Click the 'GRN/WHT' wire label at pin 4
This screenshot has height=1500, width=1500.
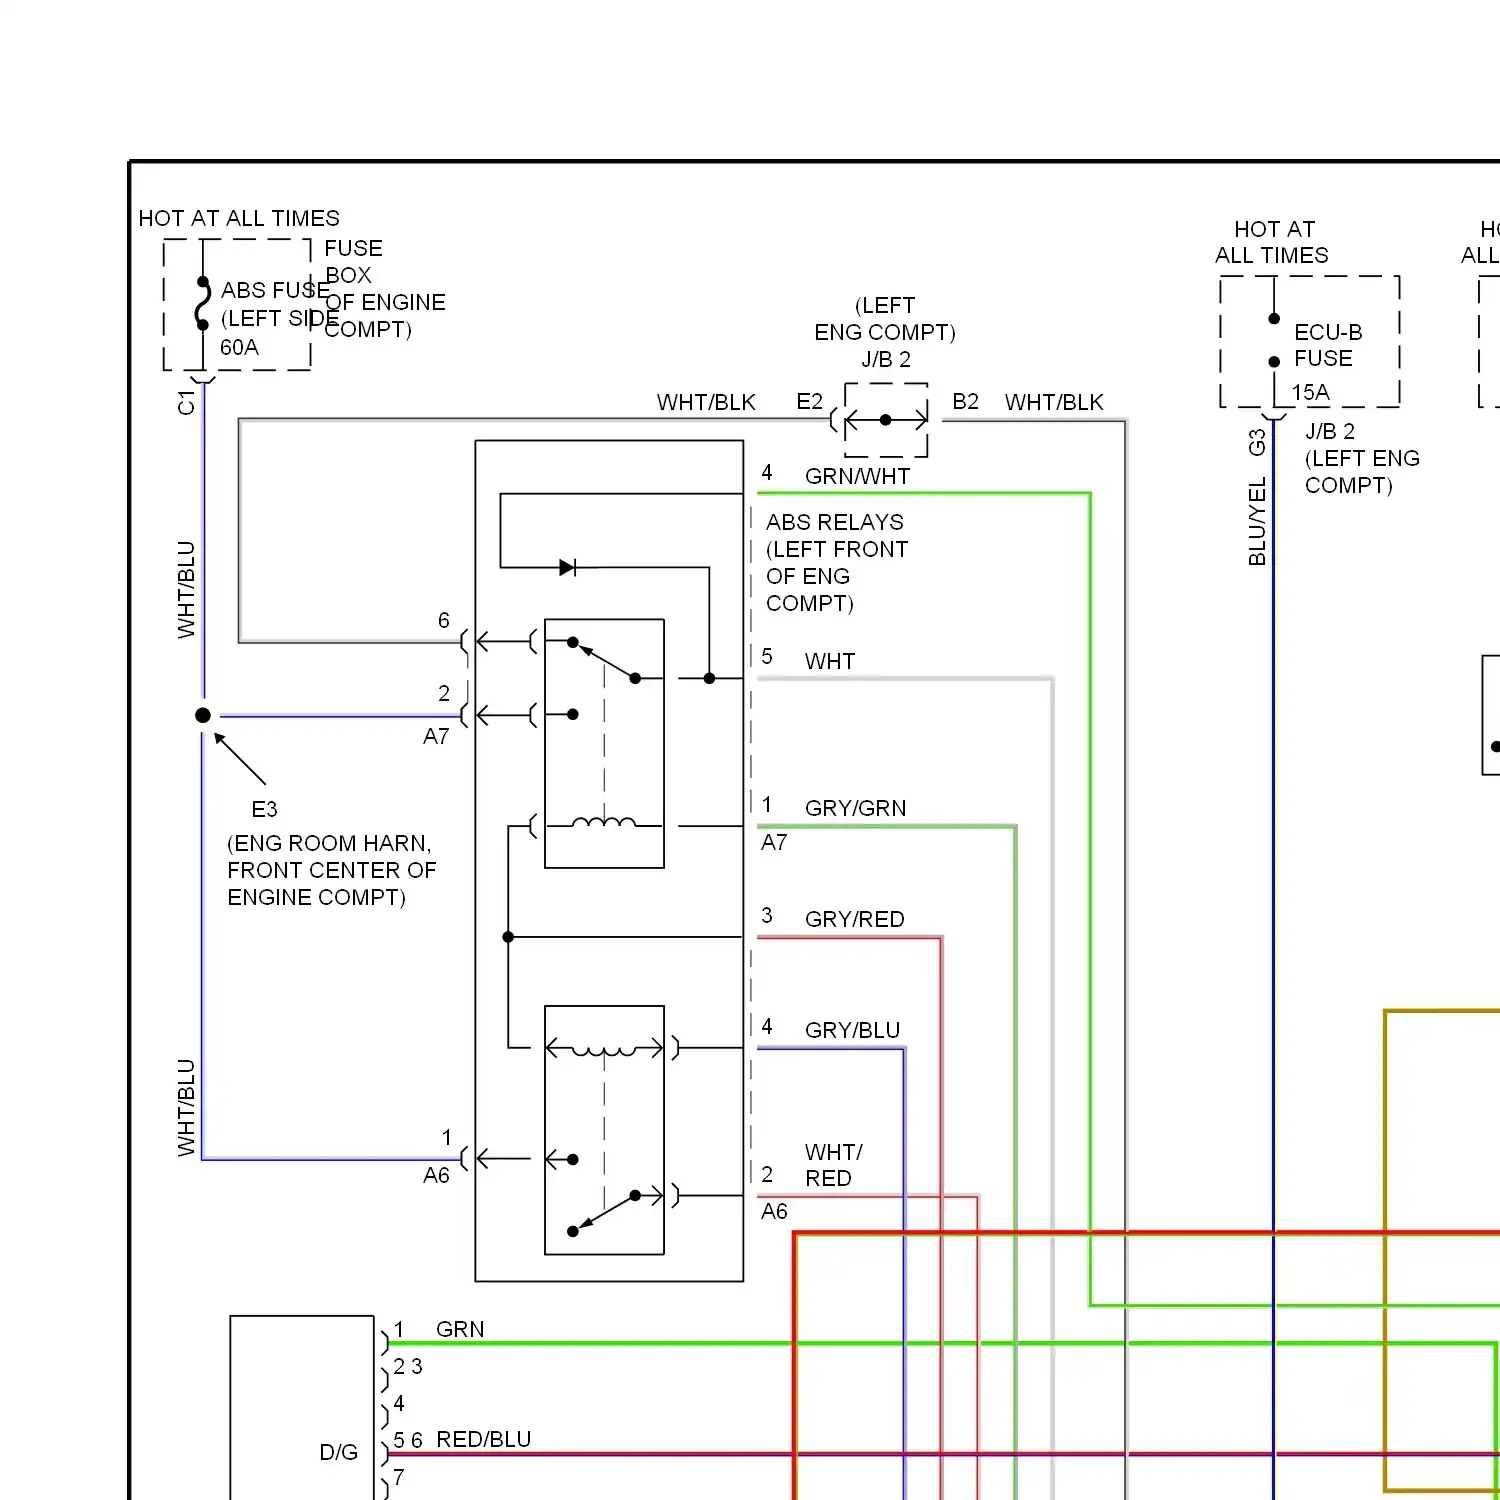pos(857,476)
